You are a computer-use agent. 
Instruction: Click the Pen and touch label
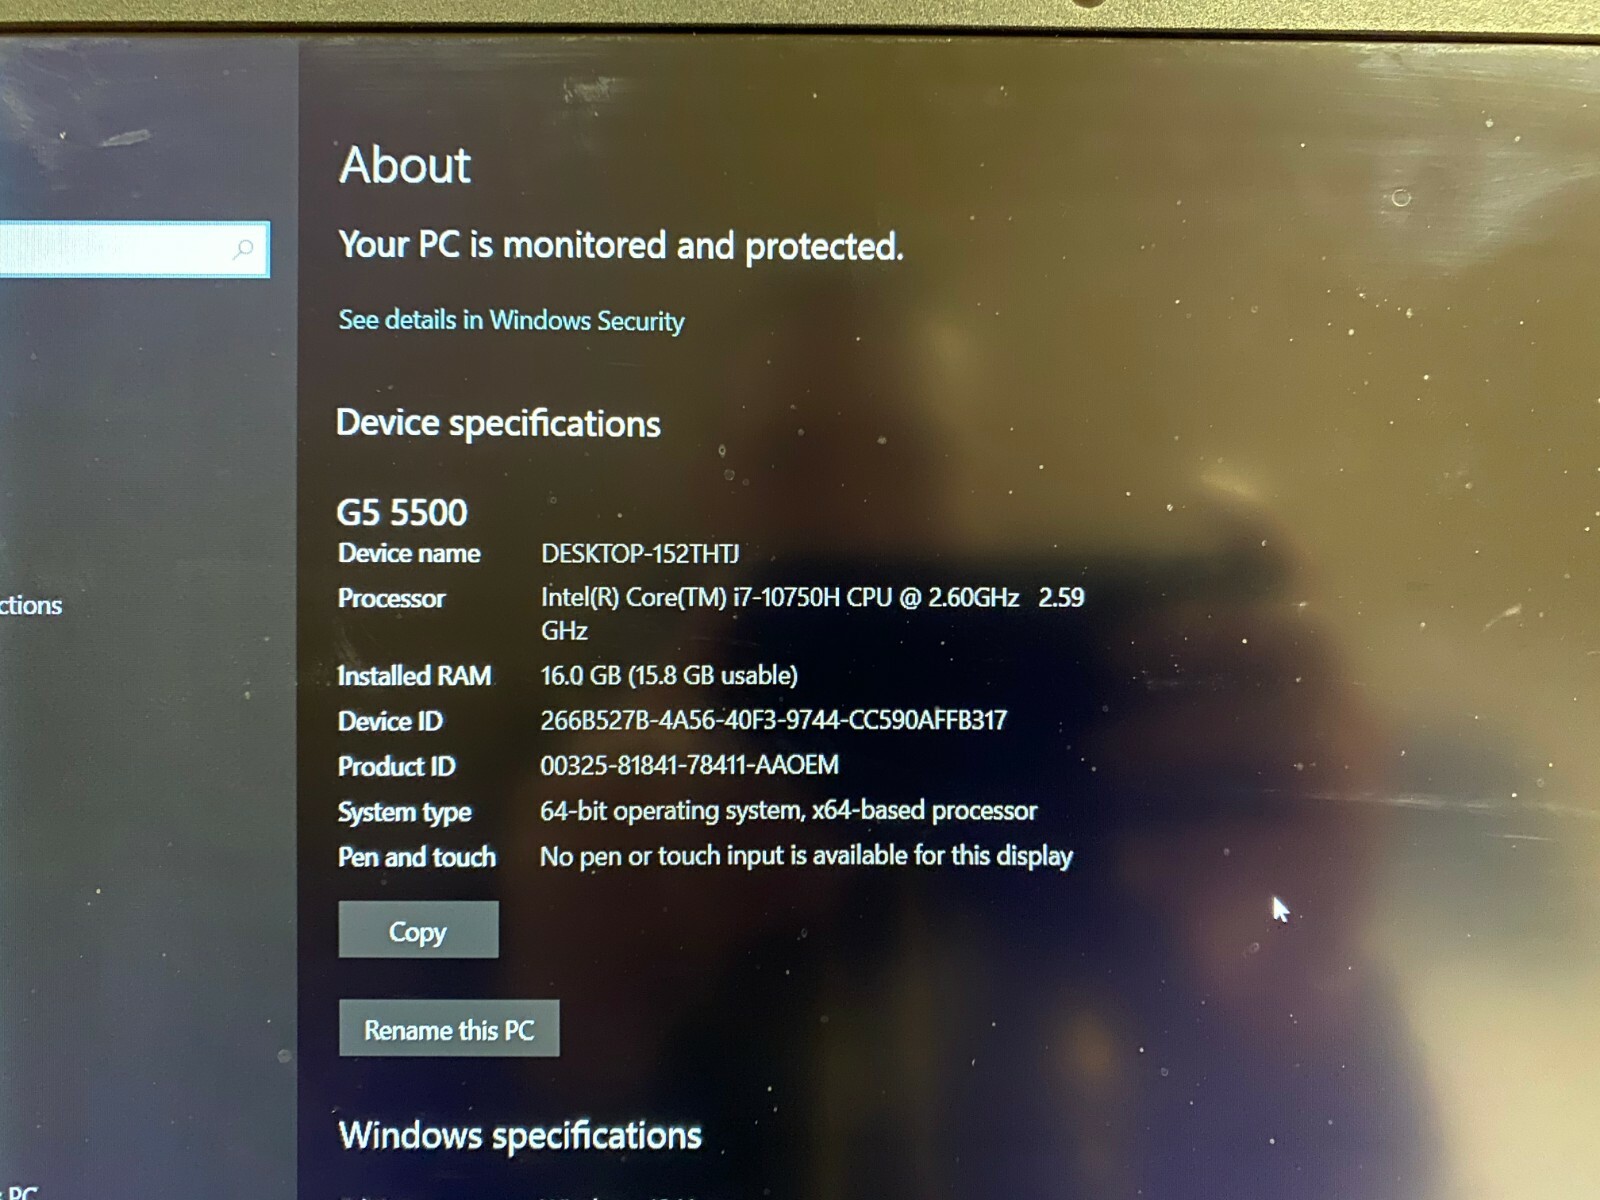click(x=417, y=857)
